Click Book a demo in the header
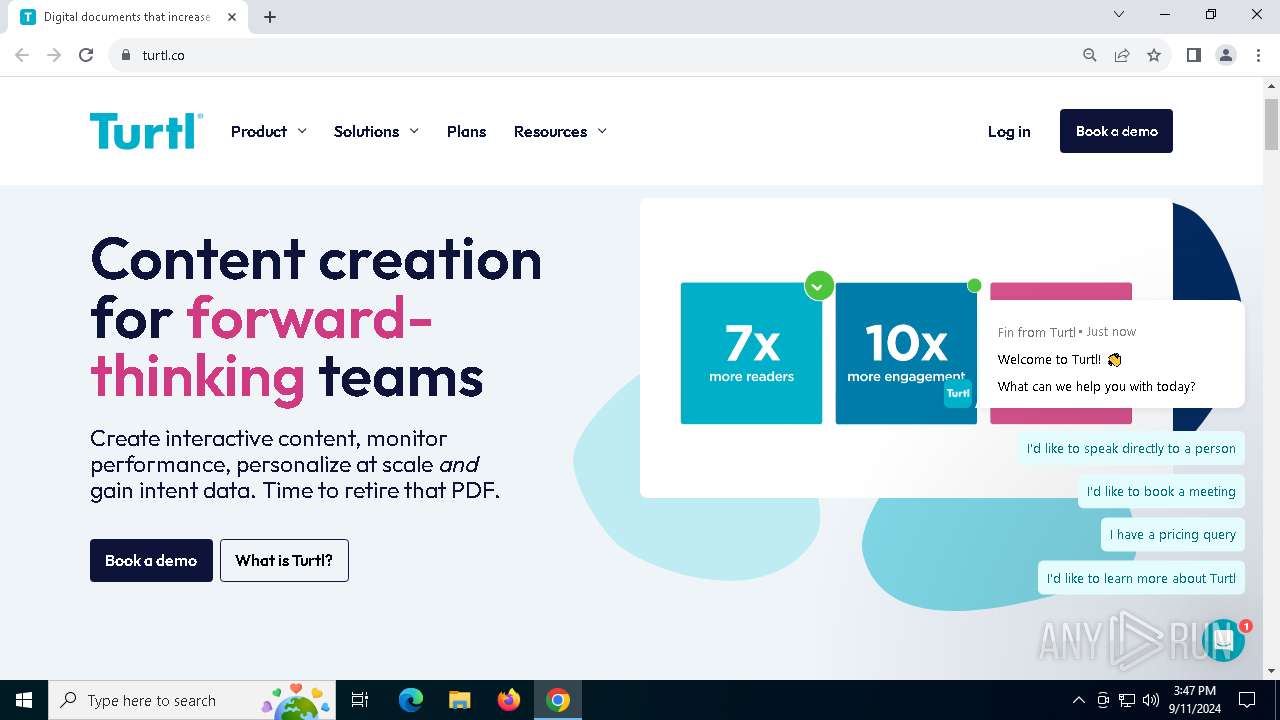The width and height of the screenshot is (1280, 720). pyautogui.click(x=1116, y=131)
